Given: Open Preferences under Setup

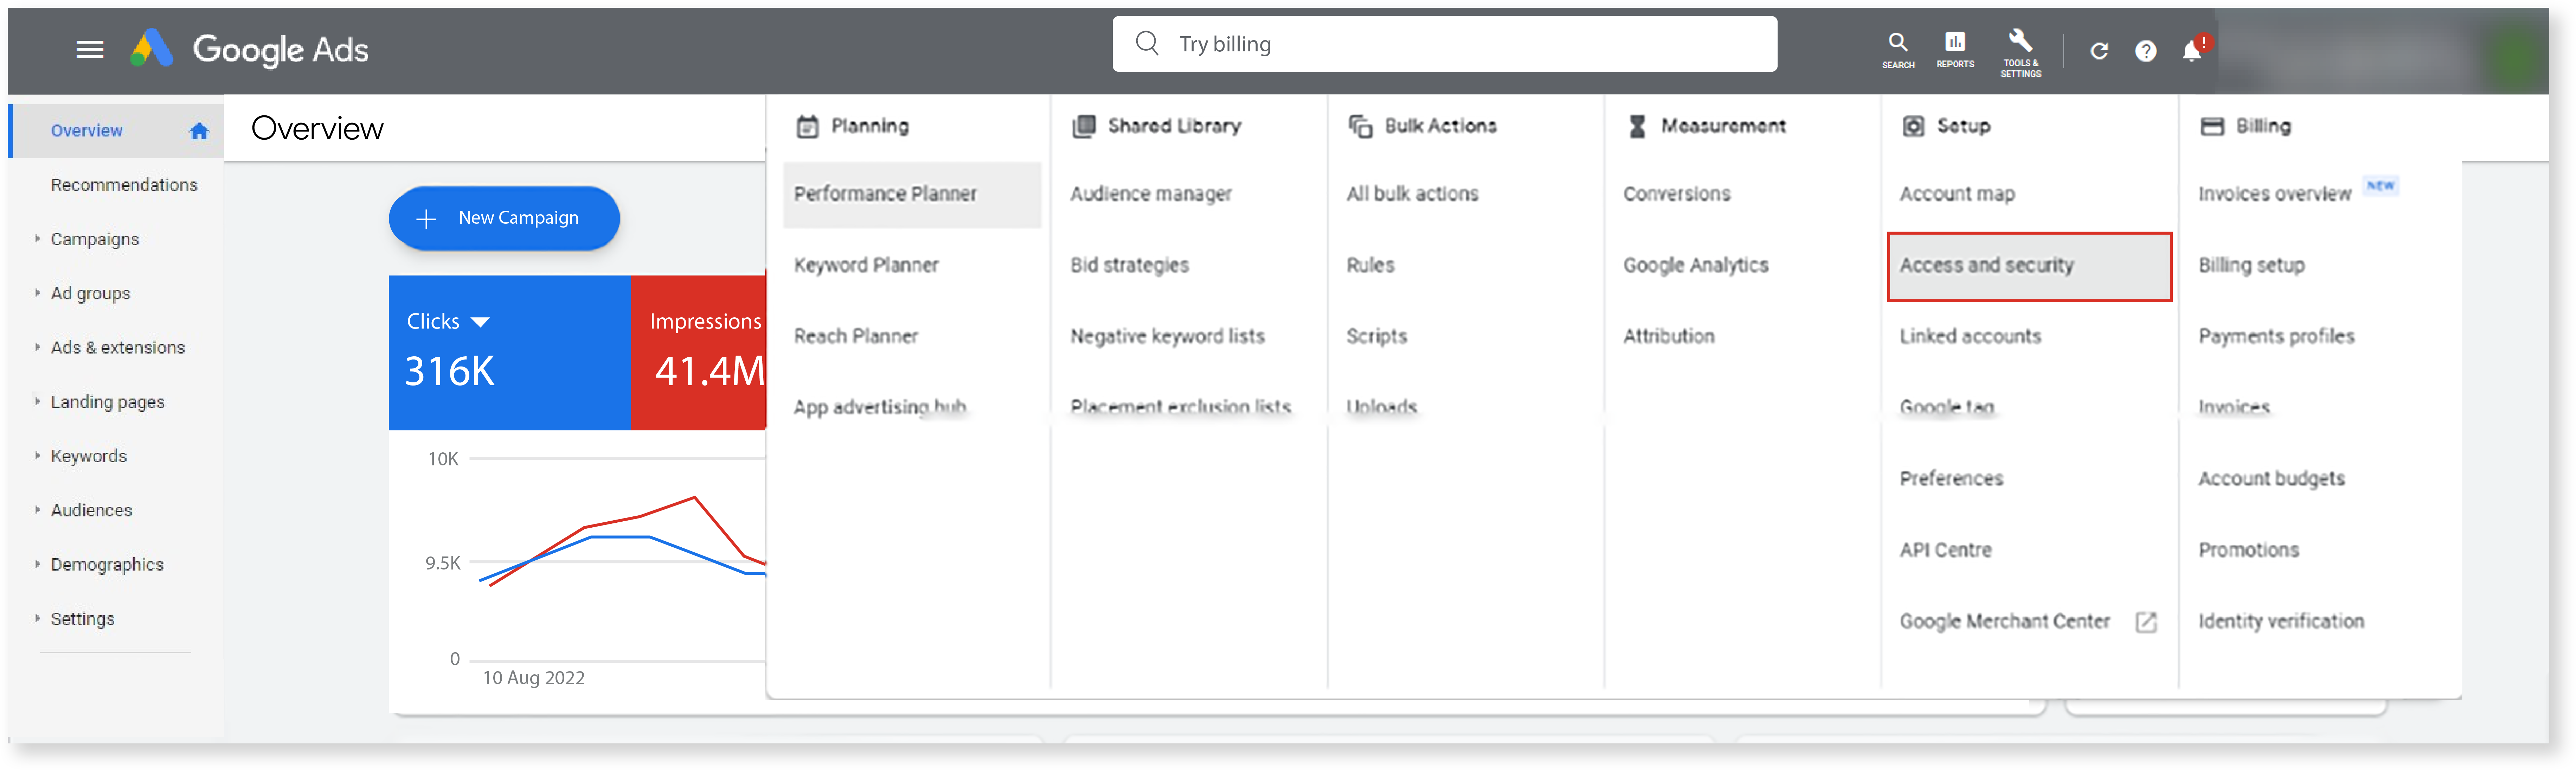Looking at the screenshot, I should pos(1951,479).
